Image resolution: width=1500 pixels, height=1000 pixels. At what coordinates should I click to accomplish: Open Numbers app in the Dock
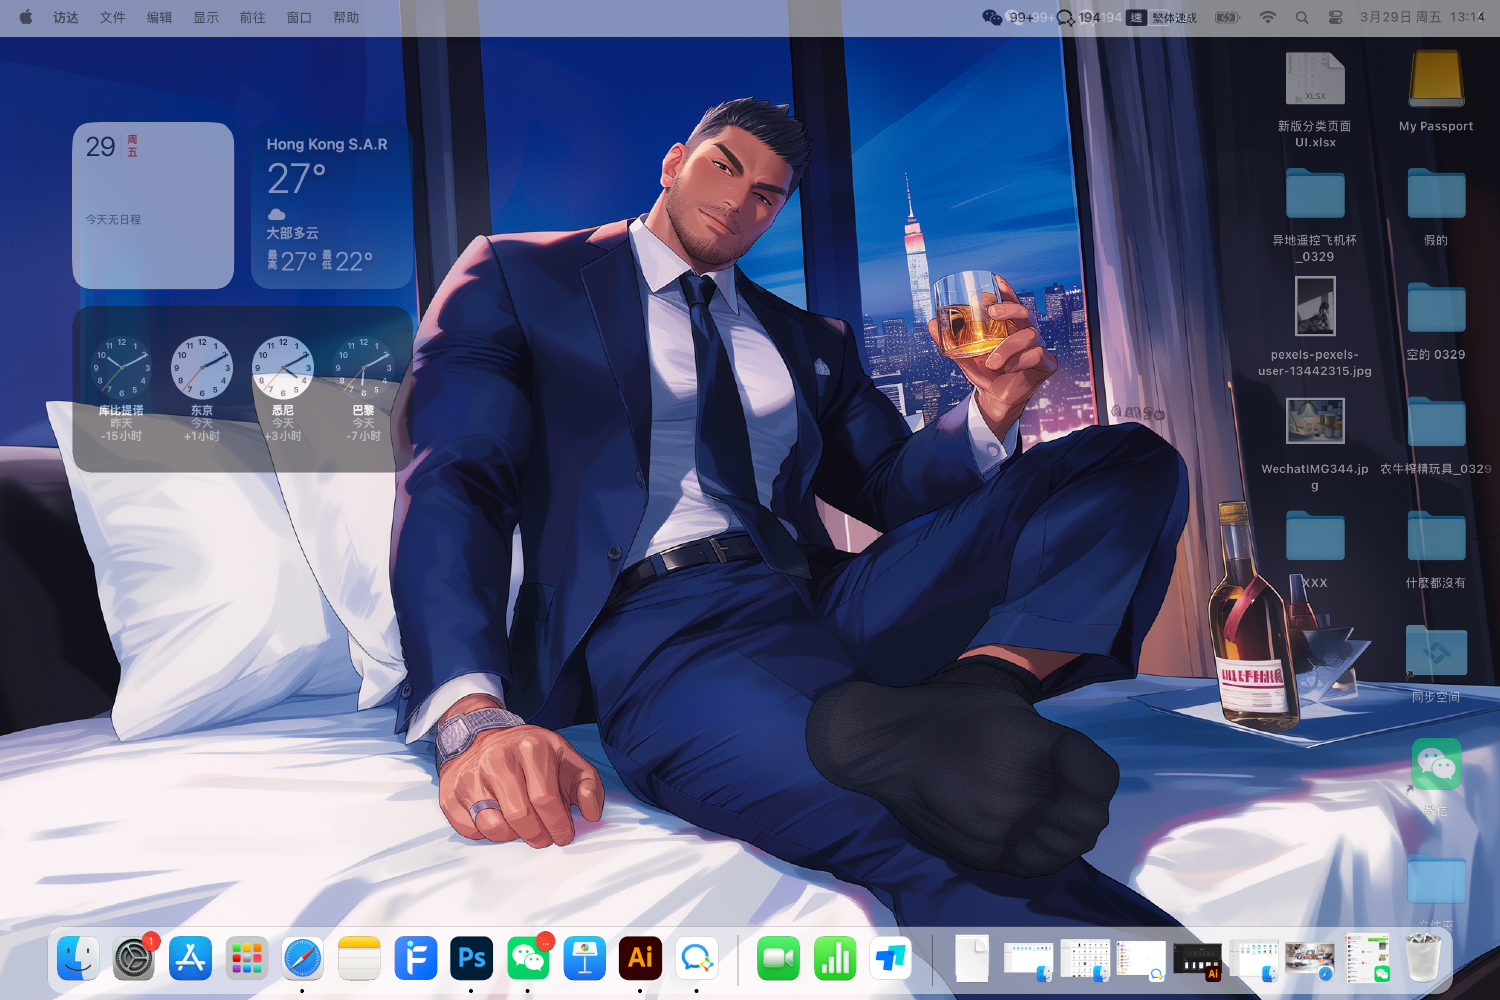point(834,959)
